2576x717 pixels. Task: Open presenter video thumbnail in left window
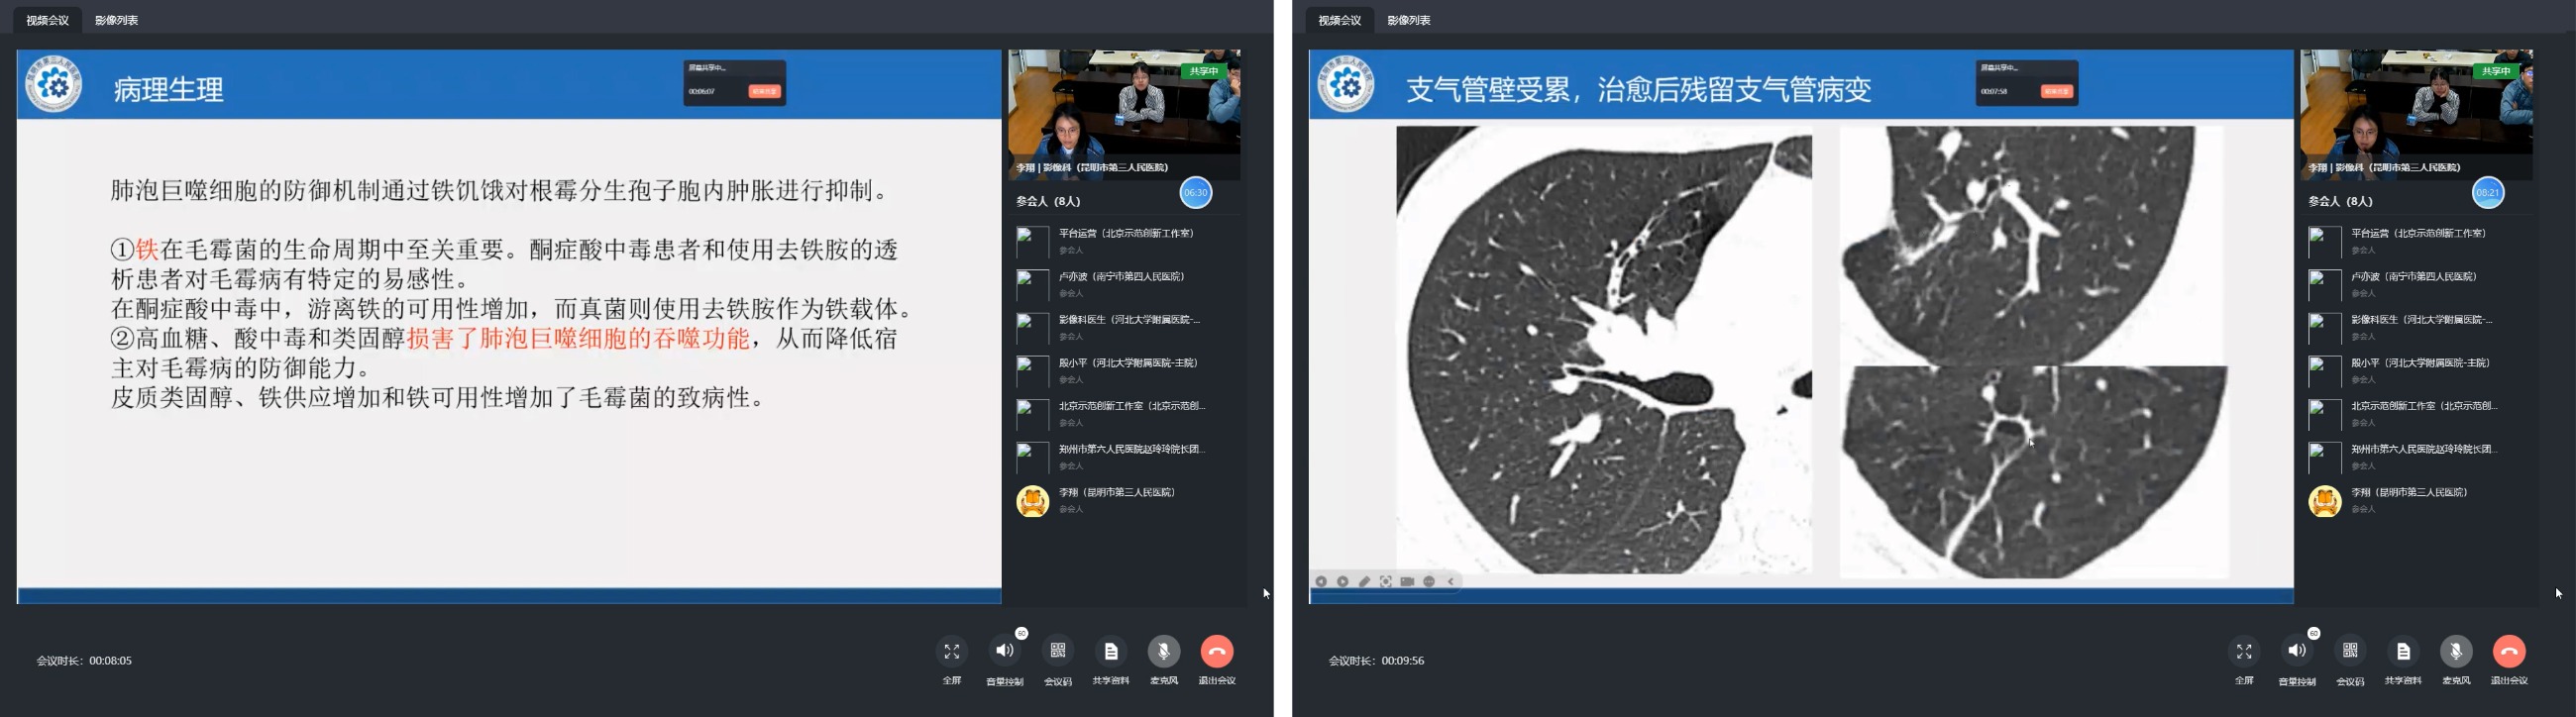[1124, 115]
